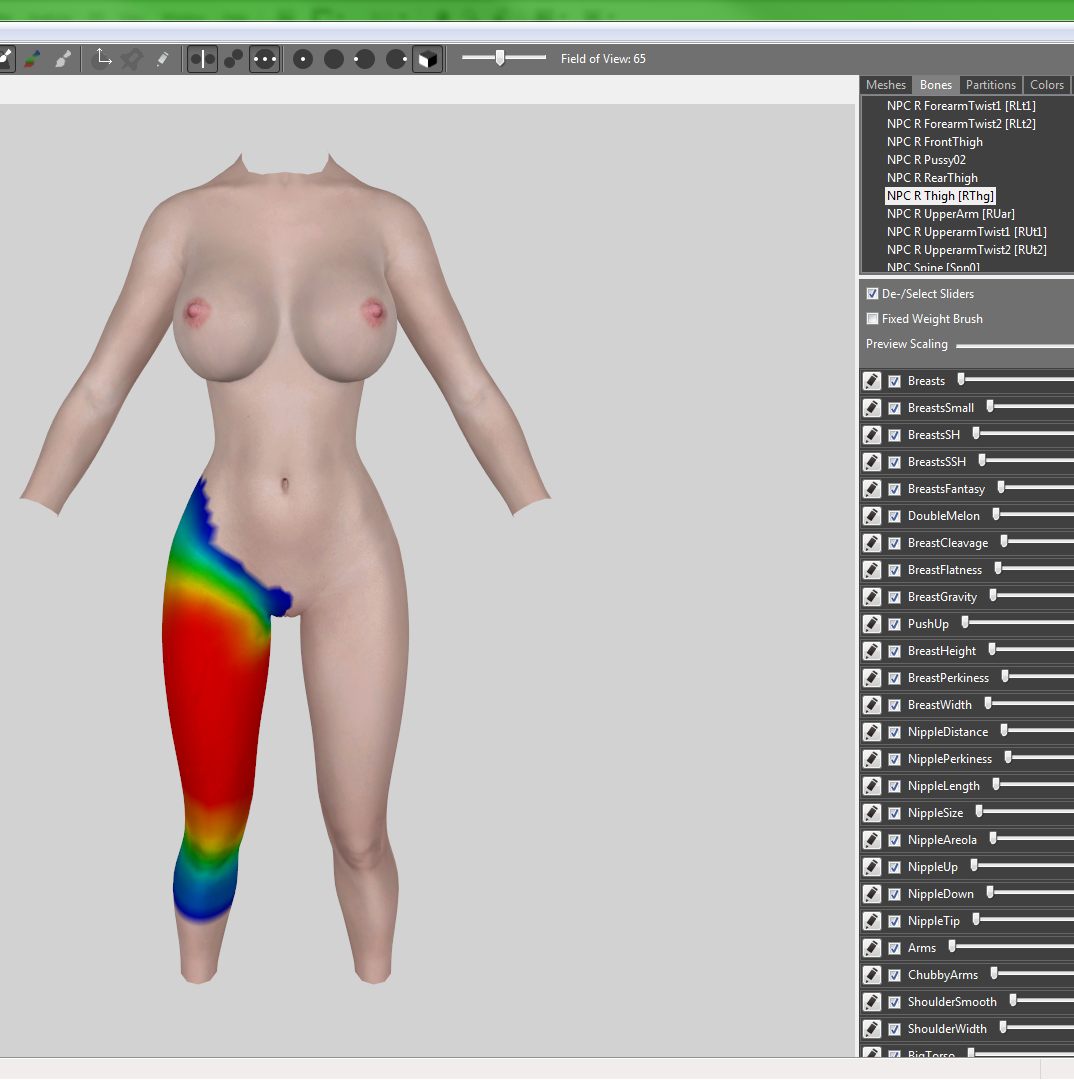
Task: Toggle the three-dot global brush collision icon
Action: 265,59
